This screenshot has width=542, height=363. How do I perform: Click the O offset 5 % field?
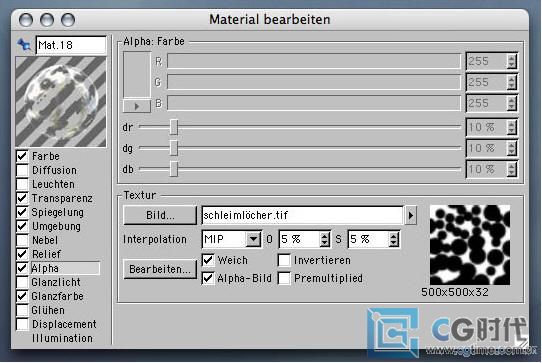pyautogui.click(x=299, y=239)
